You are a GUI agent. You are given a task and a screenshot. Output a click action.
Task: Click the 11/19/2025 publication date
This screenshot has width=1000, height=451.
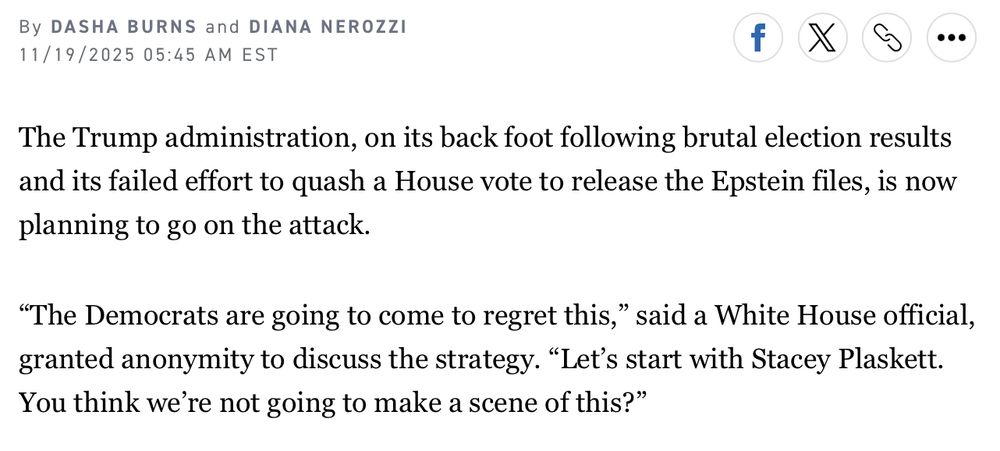pos(77,55)
